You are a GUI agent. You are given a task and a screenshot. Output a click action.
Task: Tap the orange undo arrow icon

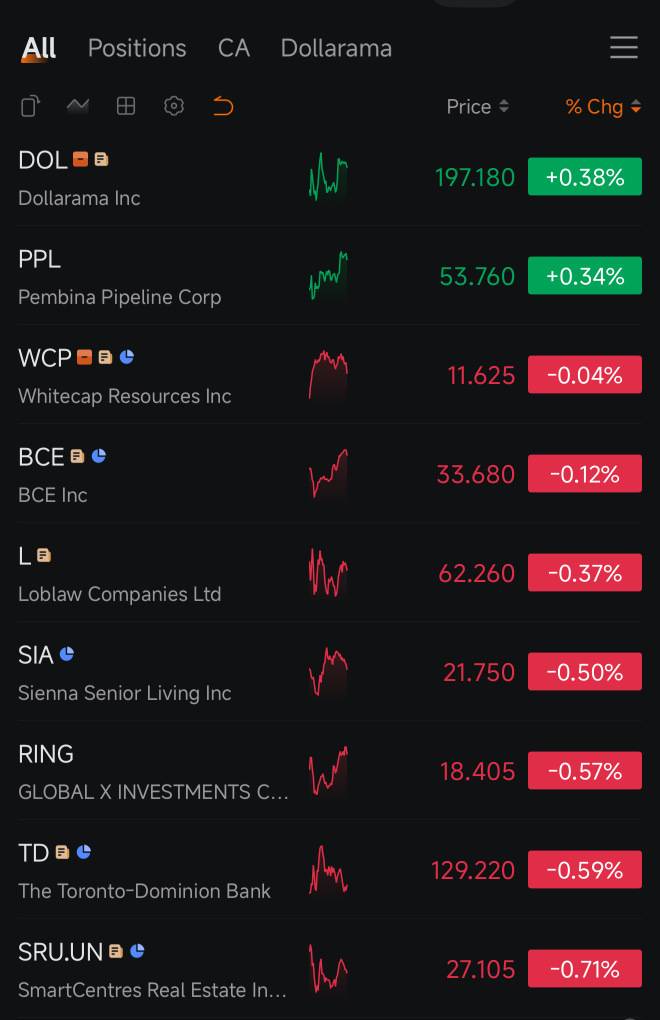pyautogui.click(x=223, y=106)
